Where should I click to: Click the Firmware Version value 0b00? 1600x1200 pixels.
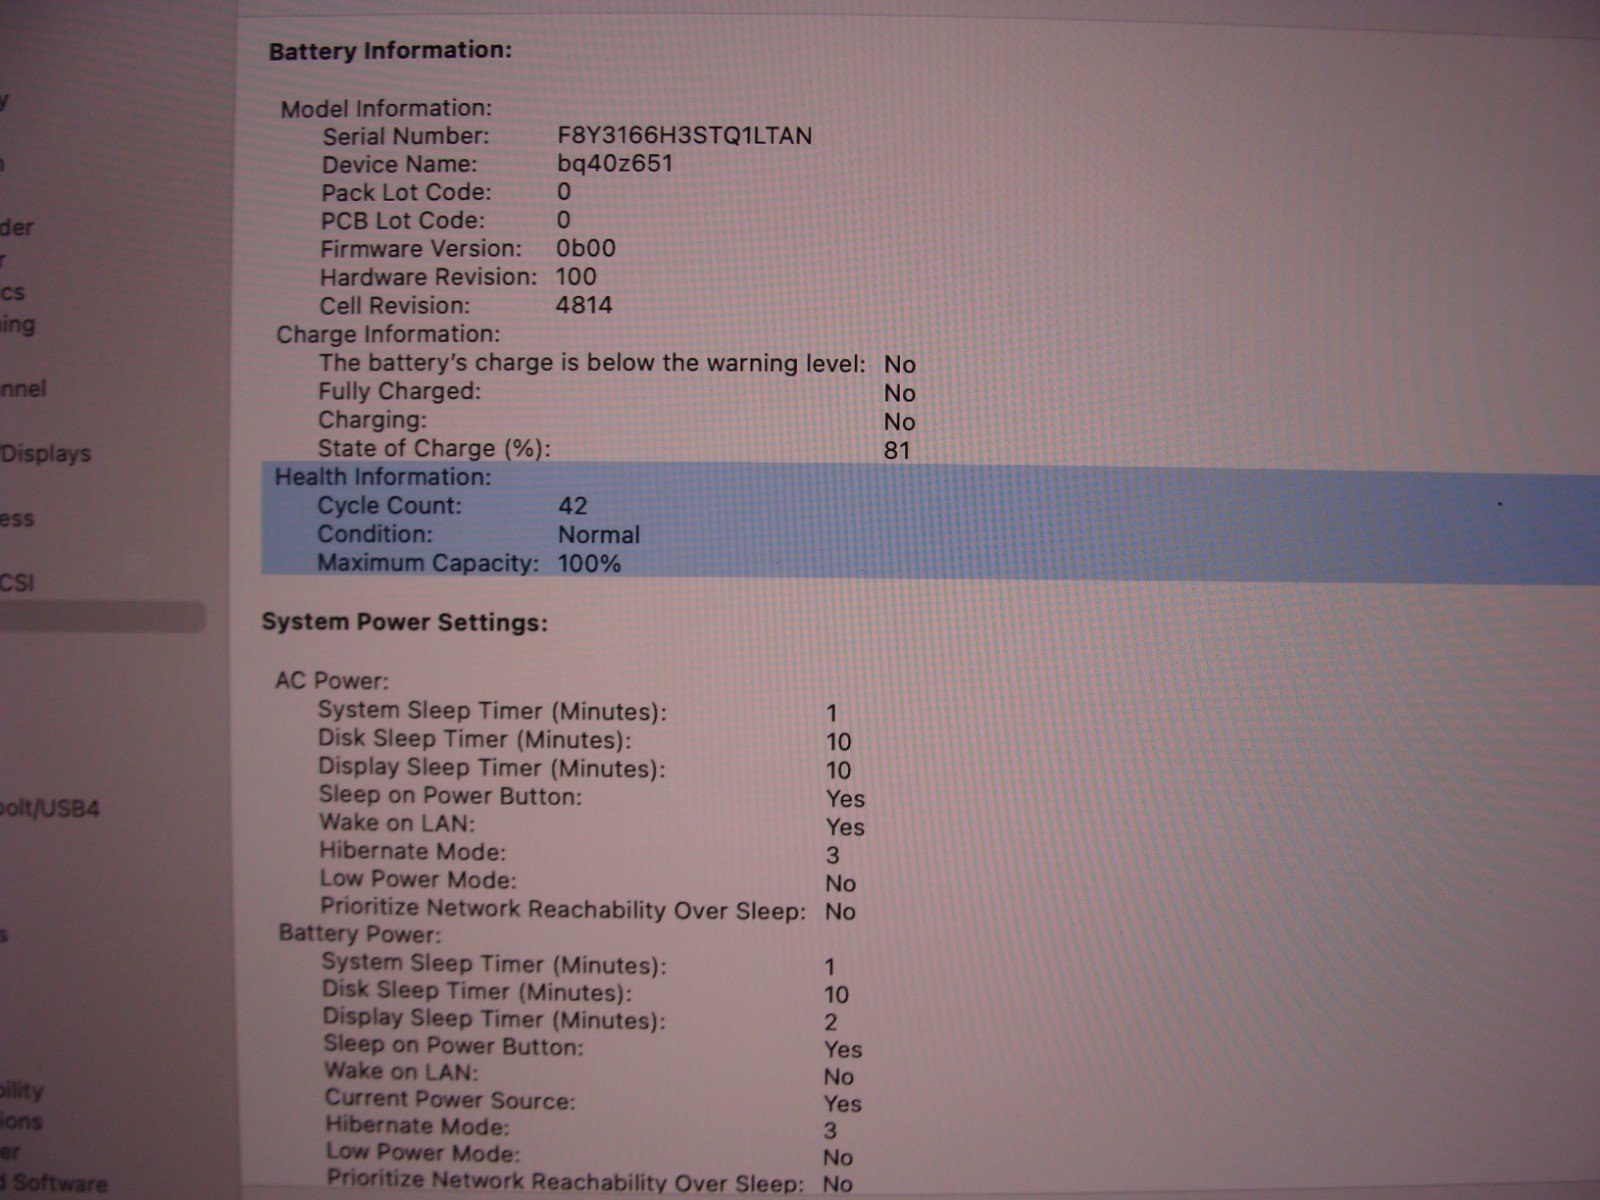pyautogui.click(x=586, y=248)
